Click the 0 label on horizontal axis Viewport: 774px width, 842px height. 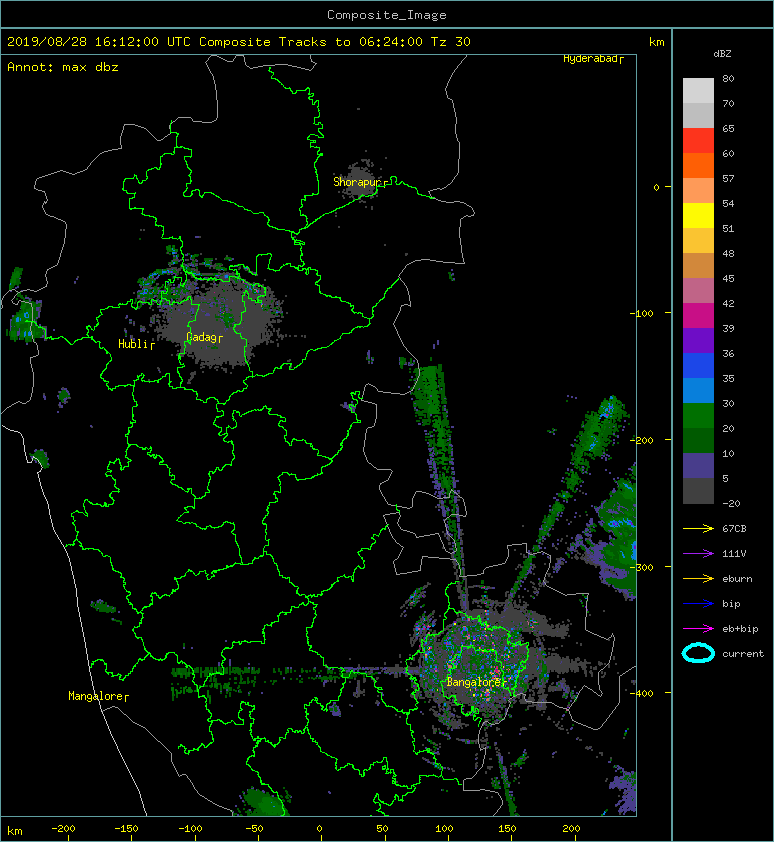point(319,829)
